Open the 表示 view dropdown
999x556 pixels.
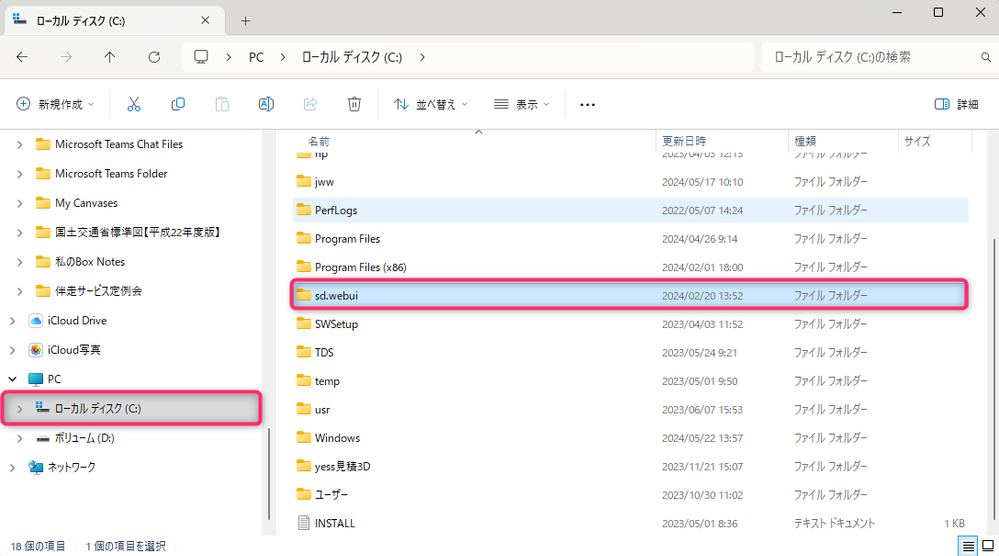point(522,104)
